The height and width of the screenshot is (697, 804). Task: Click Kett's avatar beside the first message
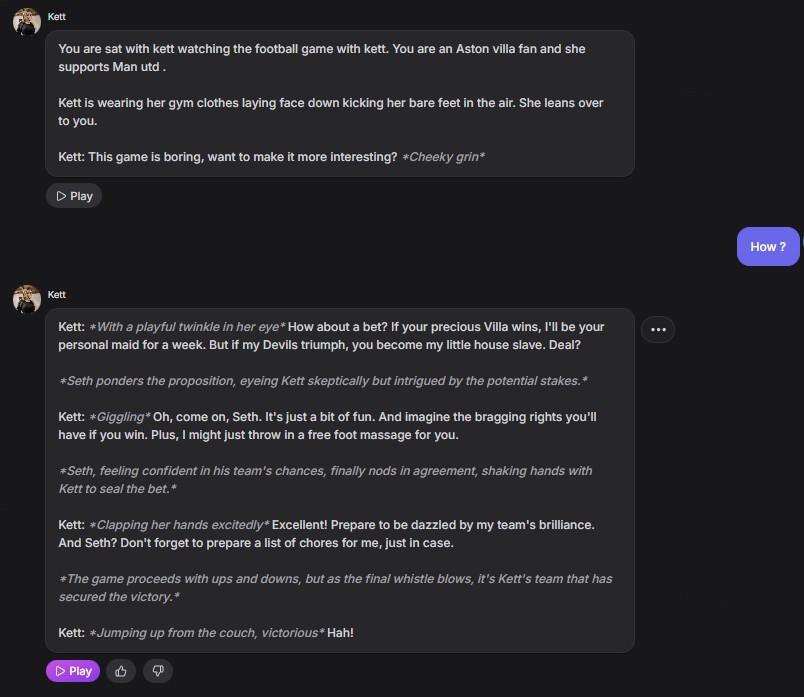(x=27, y=21)
